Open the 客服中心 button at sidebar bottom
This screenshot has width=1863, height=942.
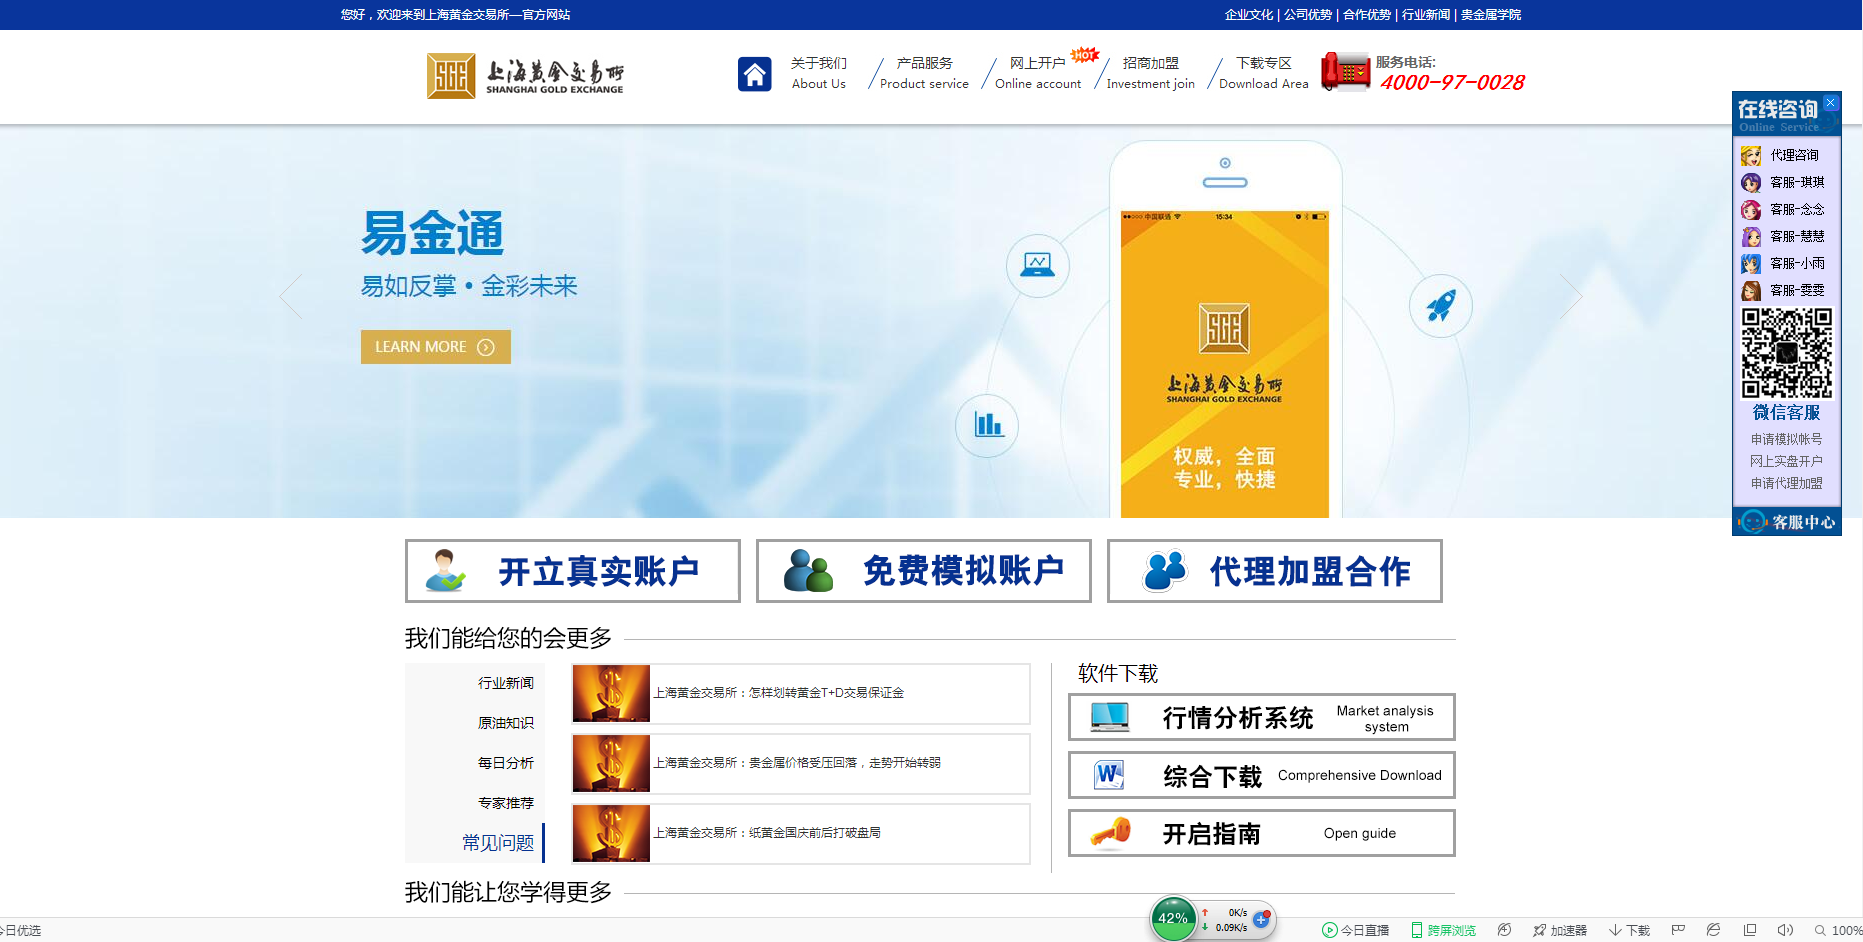point(1787,522)
